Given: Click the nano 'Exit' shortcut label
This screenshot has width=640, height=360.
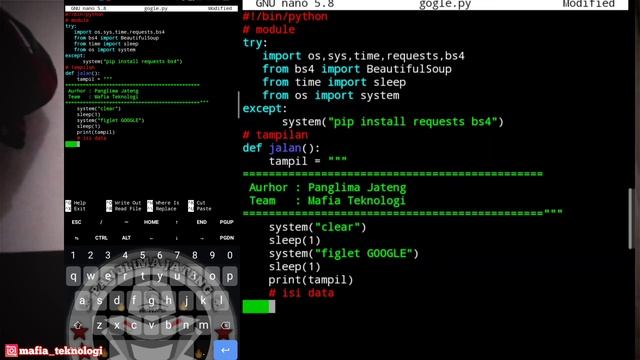Looking at the screenshot, I should point(80,209).
